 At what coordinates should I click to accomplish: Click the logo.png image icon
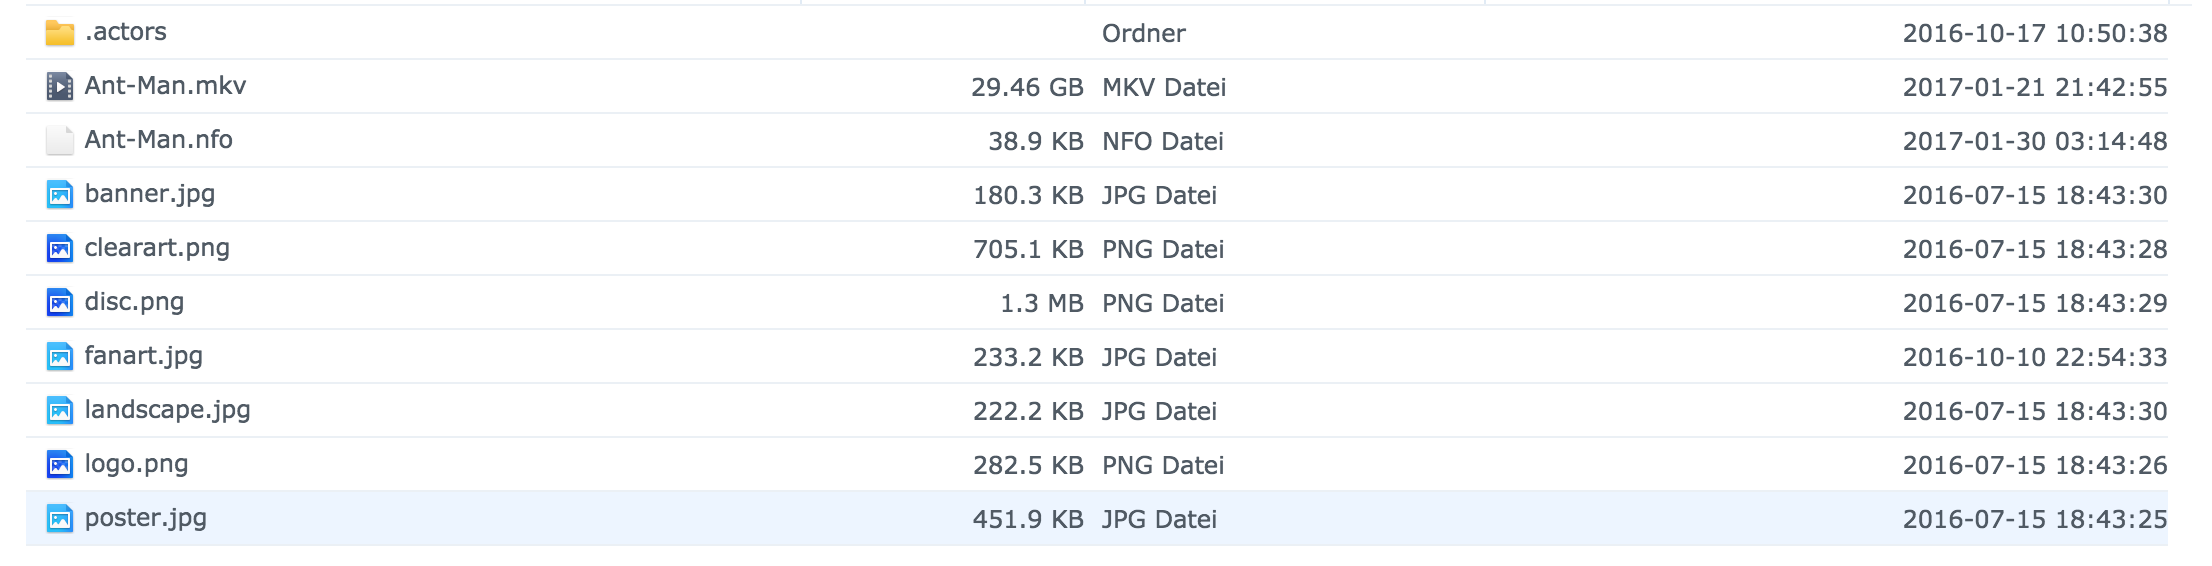click(60, 465)
